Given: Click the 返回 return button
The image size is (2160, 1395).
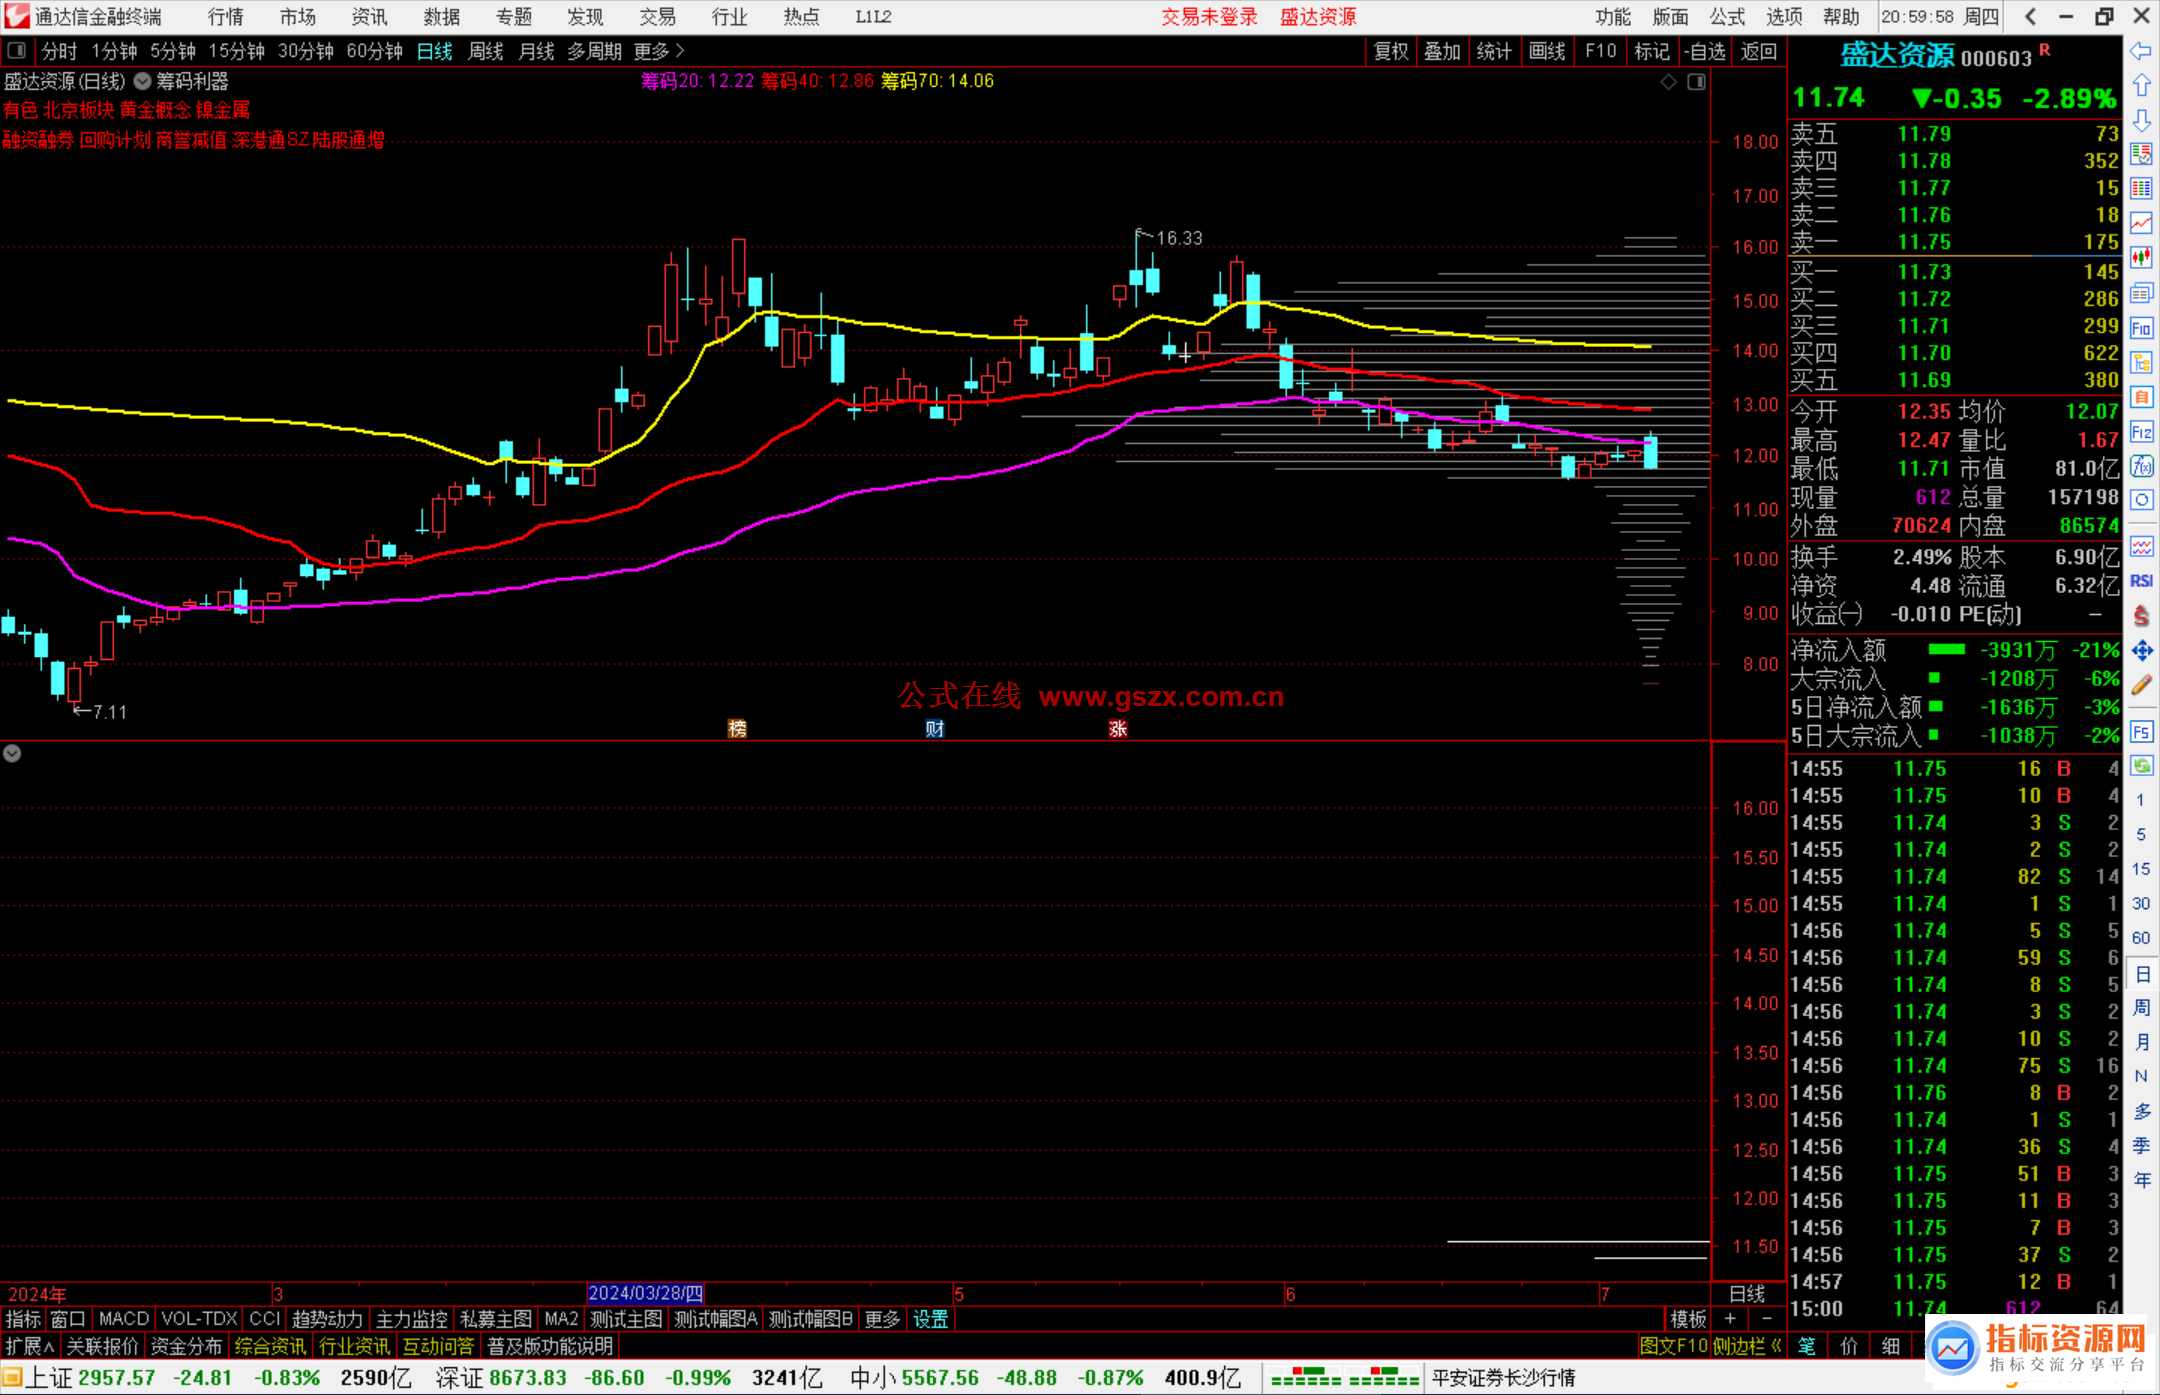Looking at the screenshot, I should pos(1758,51).
